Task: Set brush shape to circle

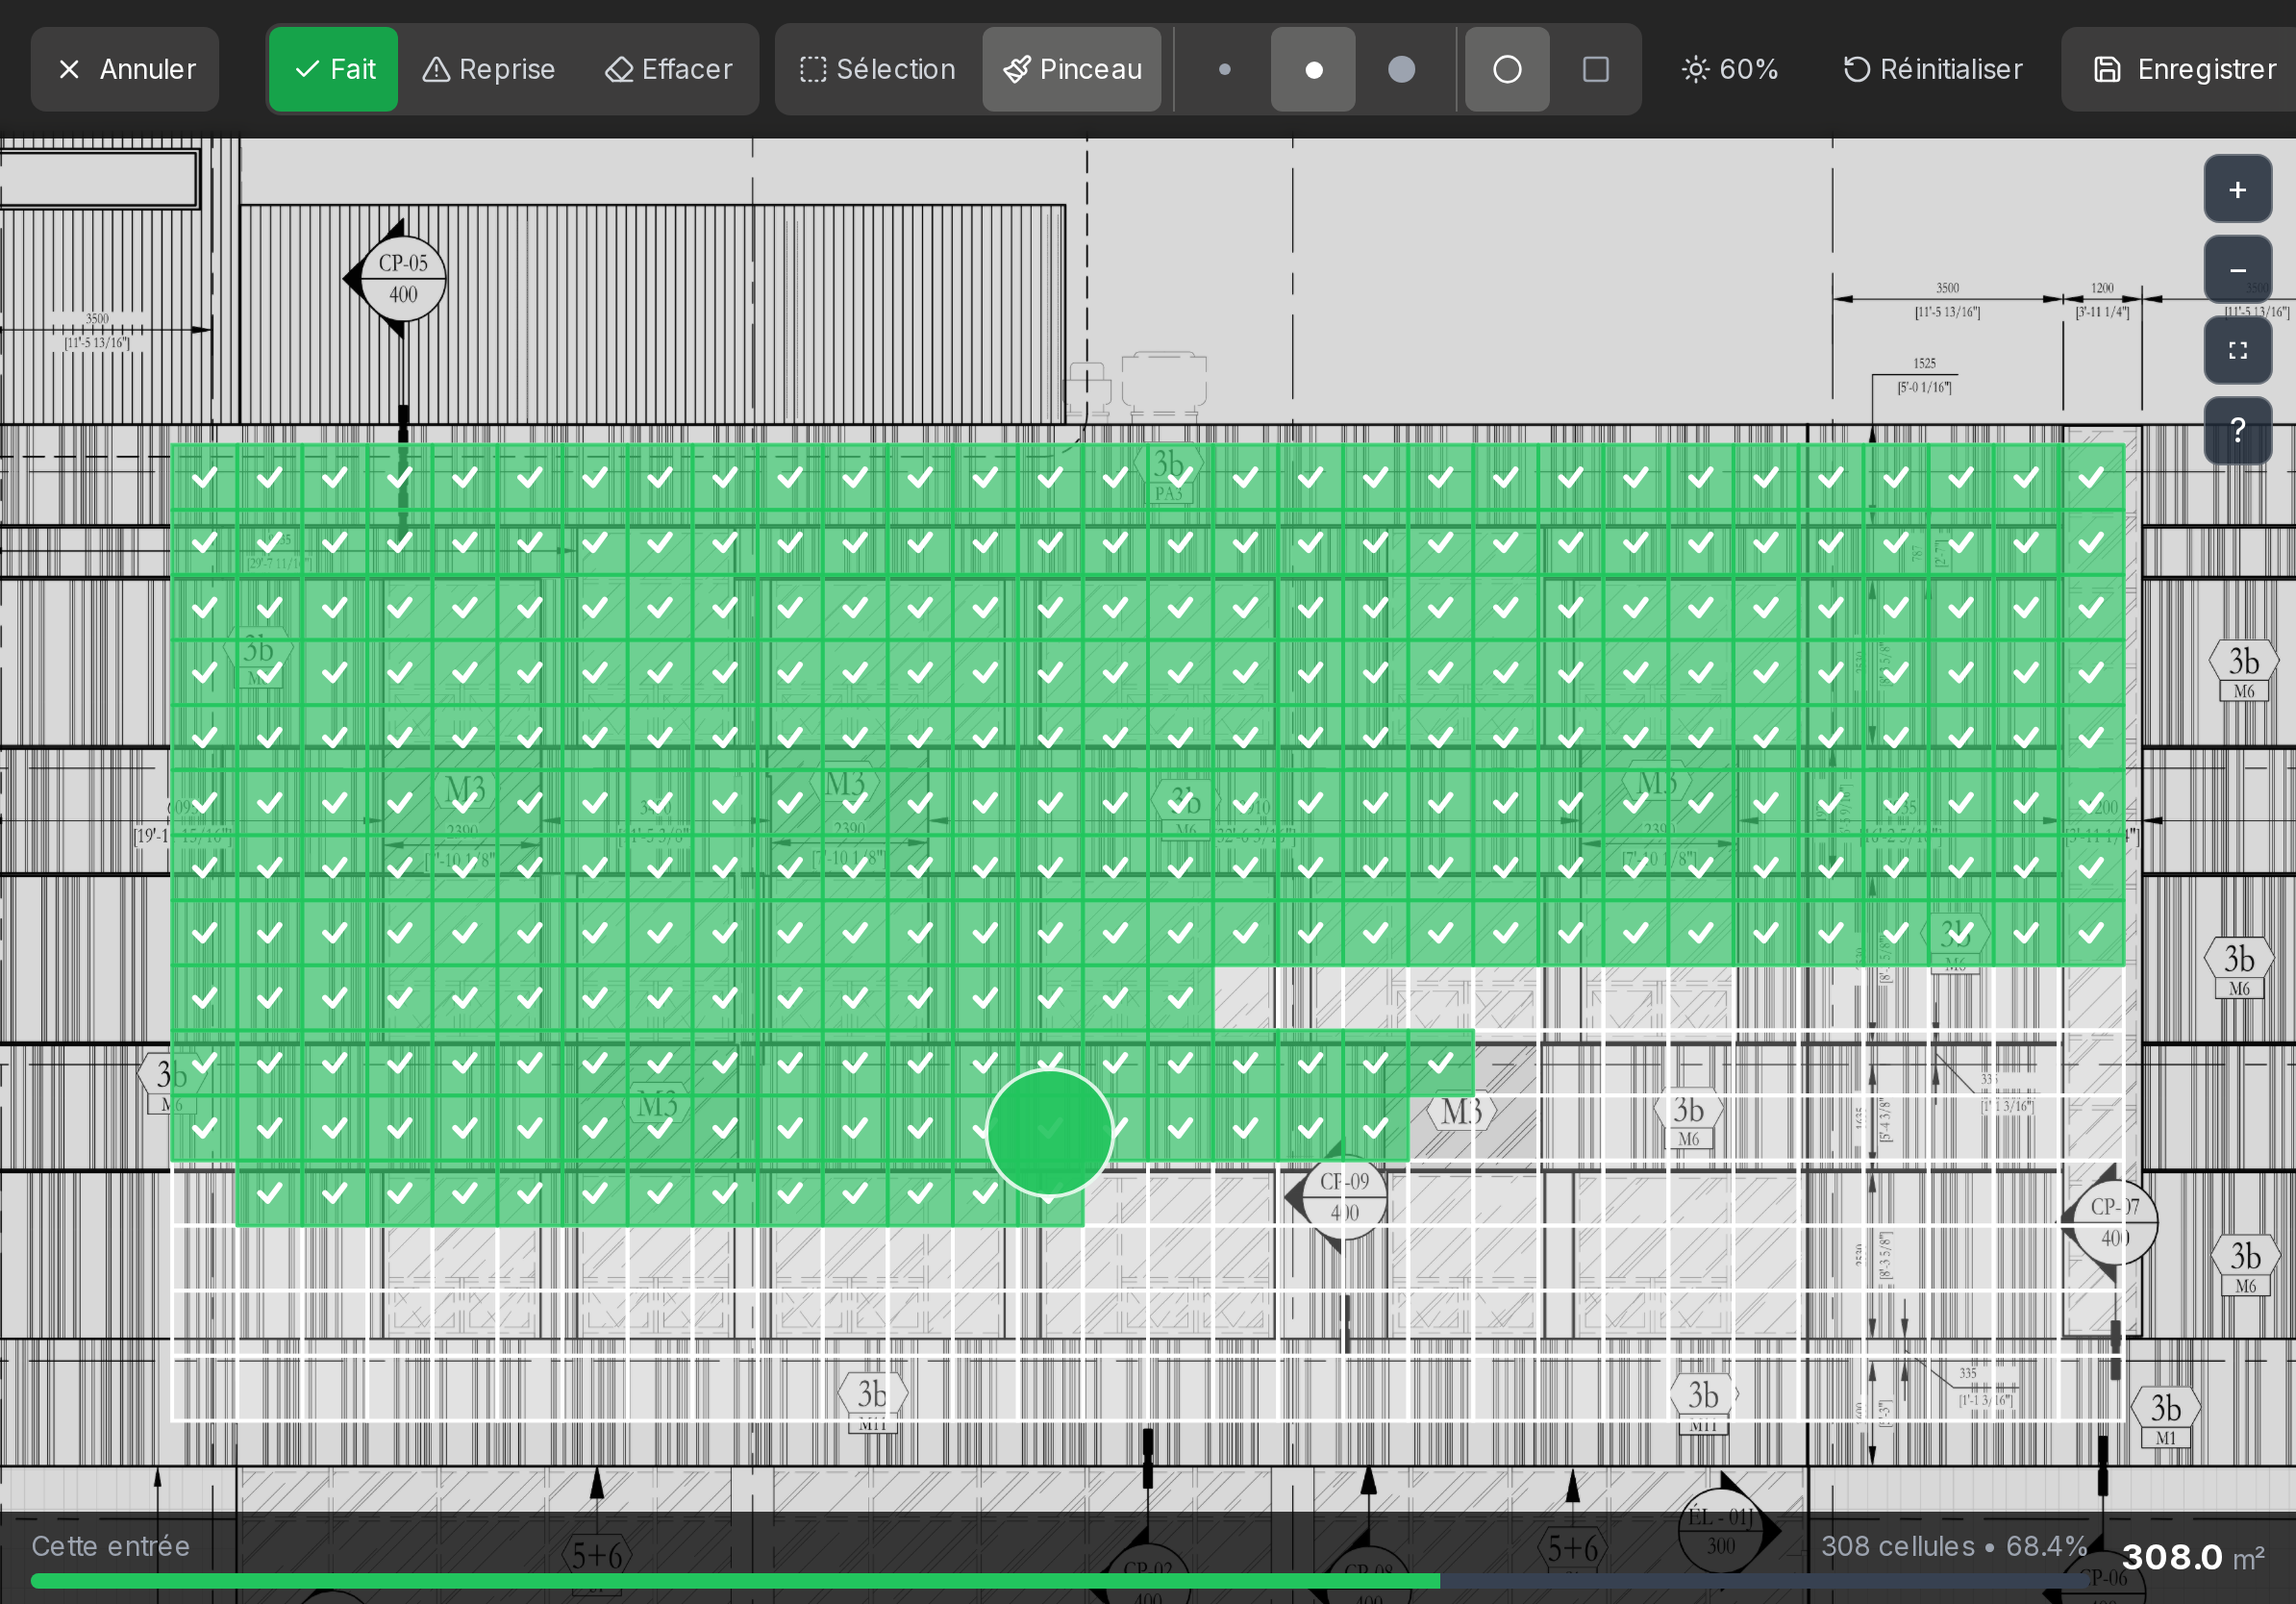Action: point(1507,69)
